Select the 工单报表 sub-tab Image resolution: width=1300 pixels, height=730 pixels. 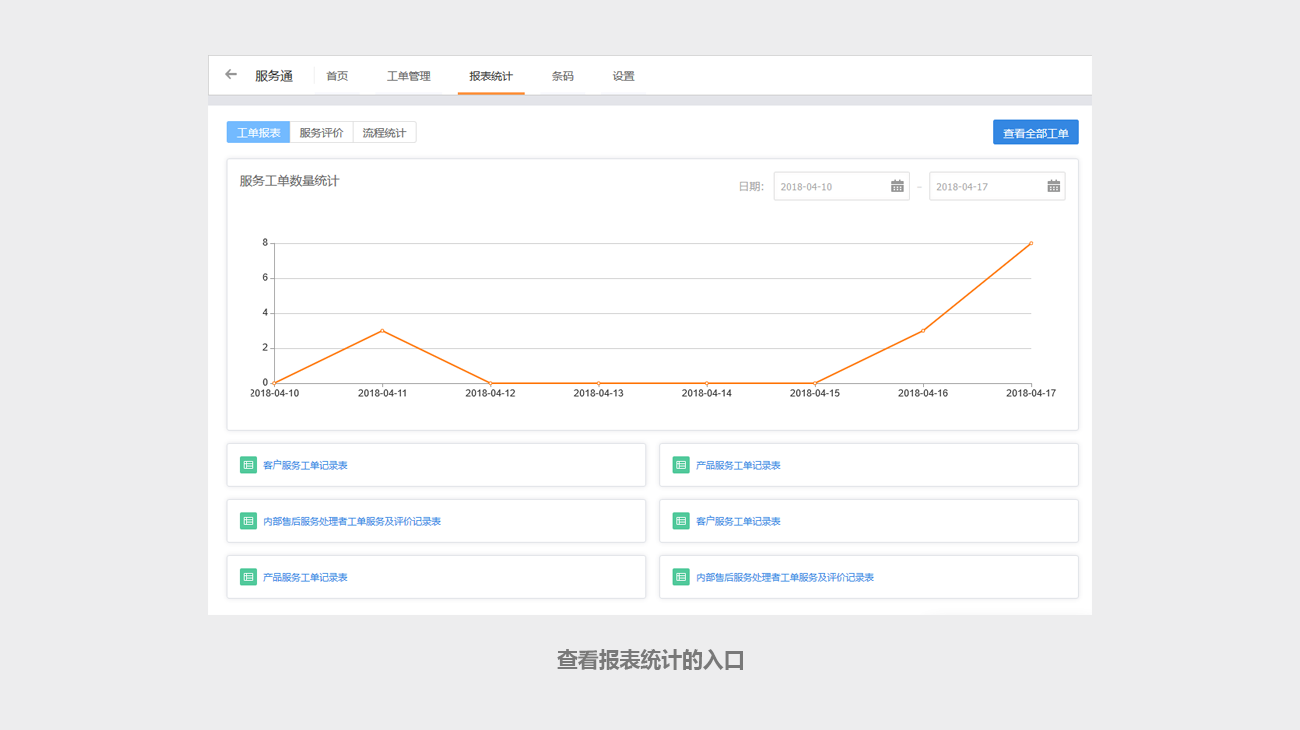point(258,133)
